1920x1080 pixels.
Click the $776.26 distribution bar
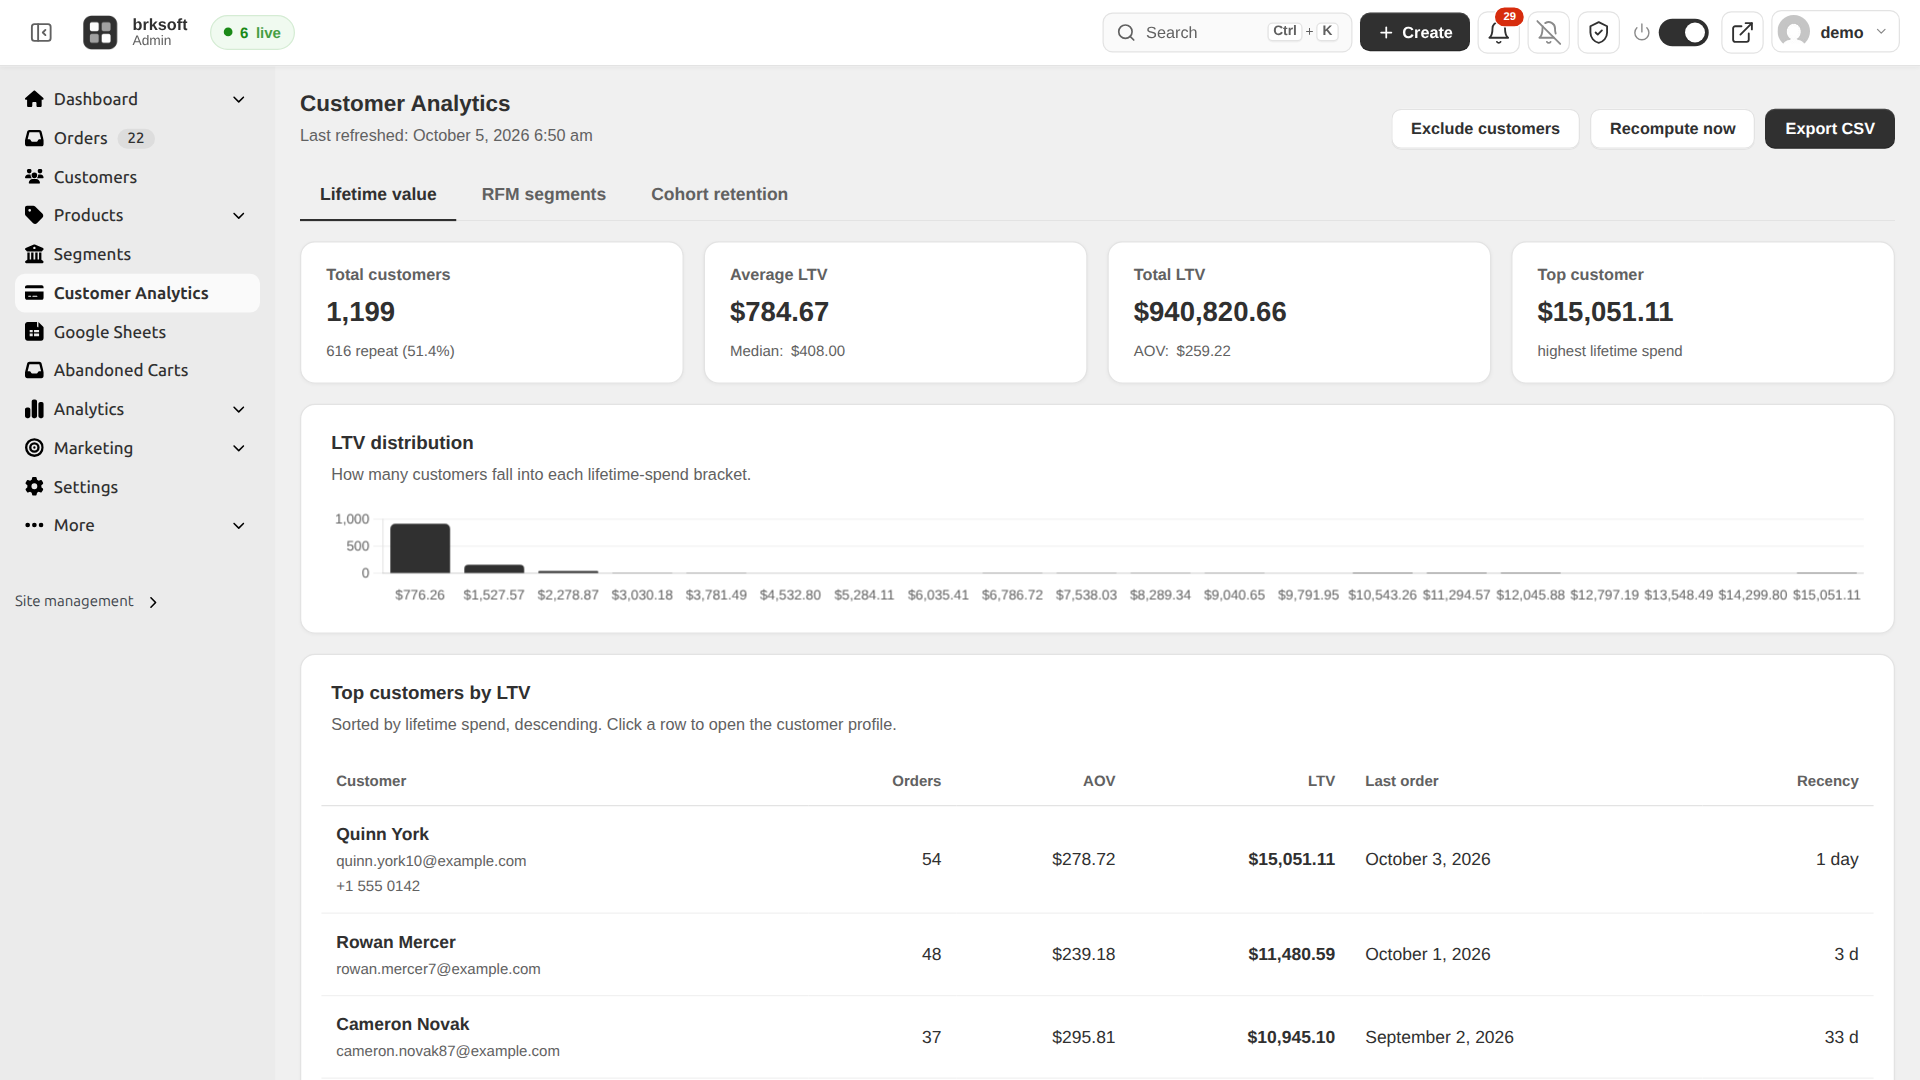(420, 548)
